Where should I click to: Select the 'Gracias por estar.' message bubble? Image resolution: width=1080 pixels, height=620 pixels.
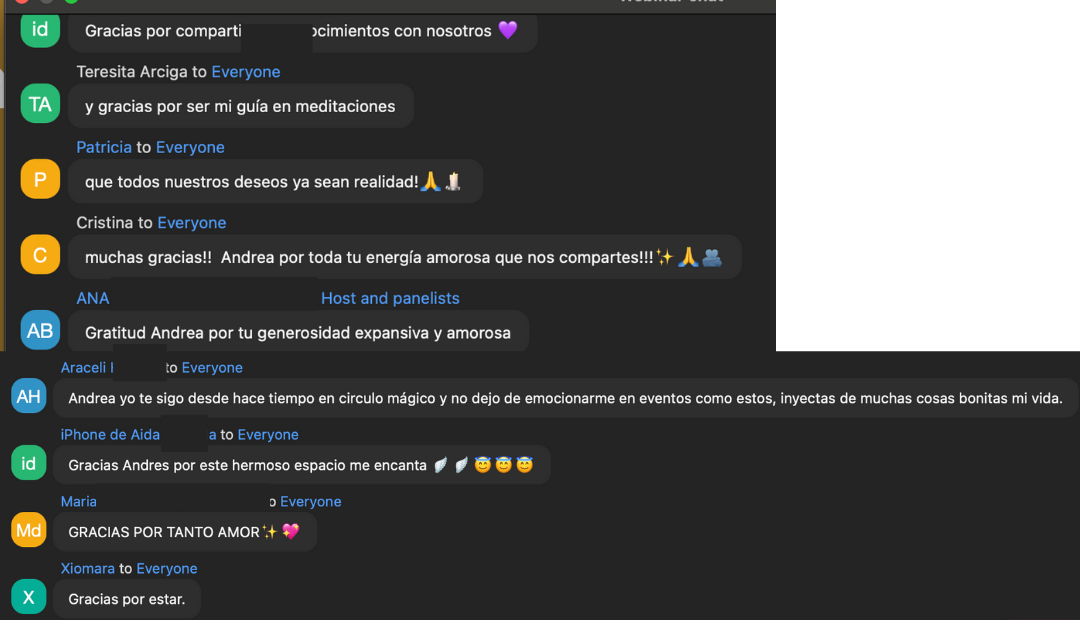pyautogui.click(x=127, y=599)
